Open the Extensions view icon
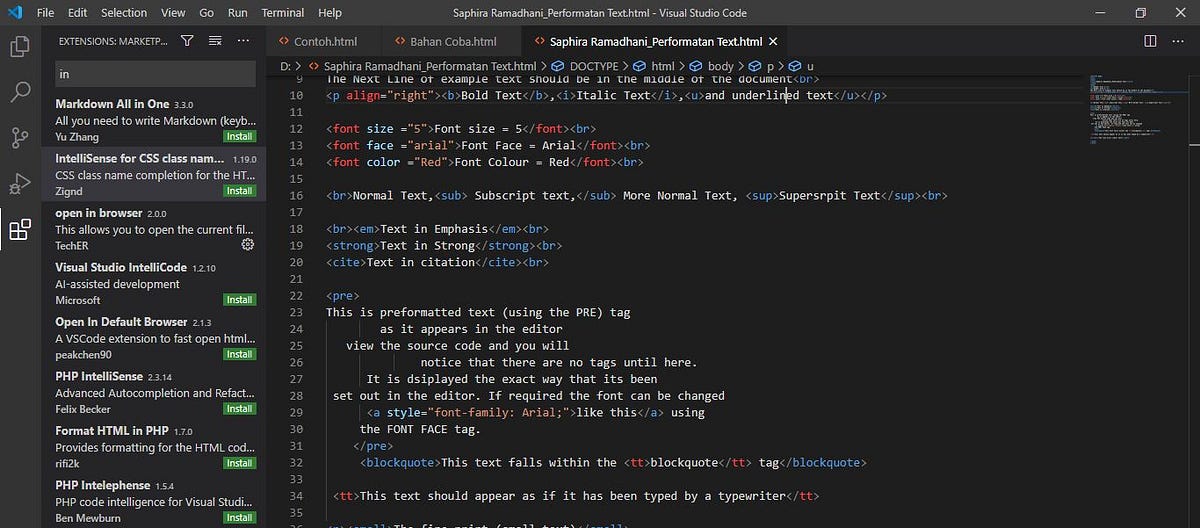The width and height of the screenshot is (1200, 528). 19,230
